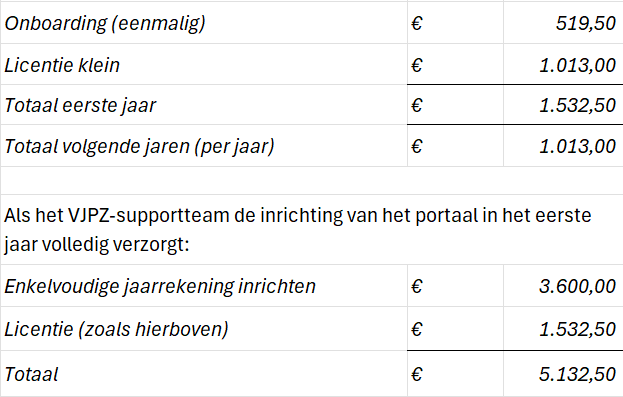Image resolution: width=623 pixels, height=397 pixels.
Task: Click the 3.600,00 amount cell
Action: tap(563, 286)
